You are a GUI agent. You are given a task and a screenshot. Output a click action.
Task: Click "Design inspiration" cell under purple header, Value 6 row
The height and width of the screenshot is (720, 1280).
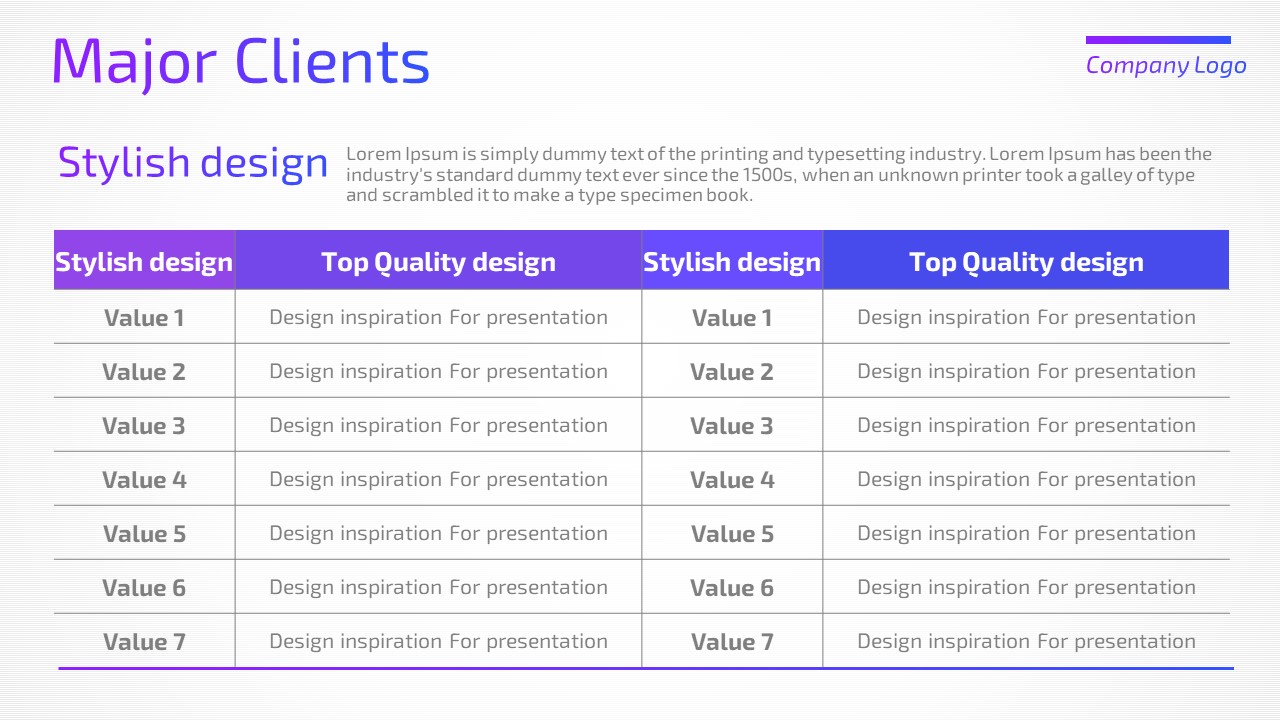click(x=438, y=588)
